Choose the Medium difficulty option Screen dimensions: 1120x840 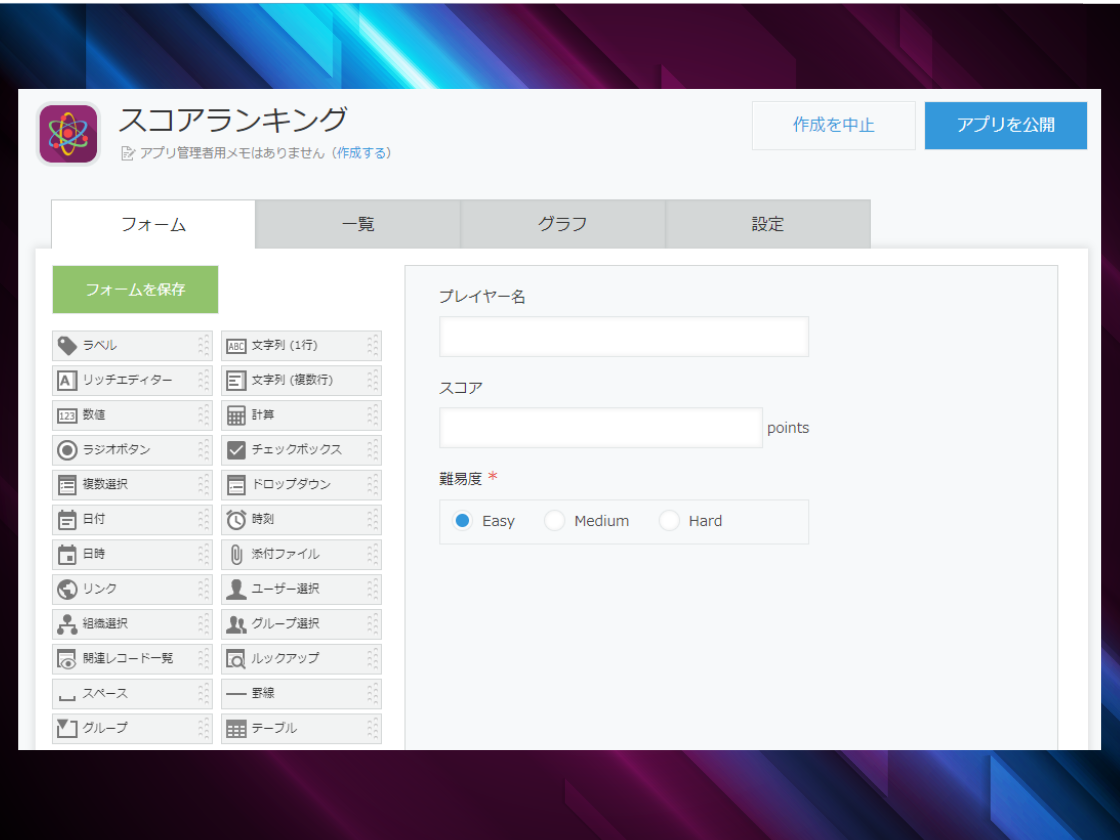click(555, 521)
